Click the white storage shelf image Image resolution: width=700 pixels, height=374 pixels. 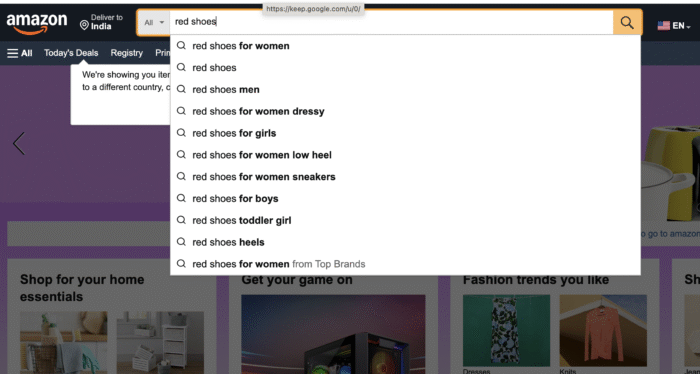[x=160, y=343]
